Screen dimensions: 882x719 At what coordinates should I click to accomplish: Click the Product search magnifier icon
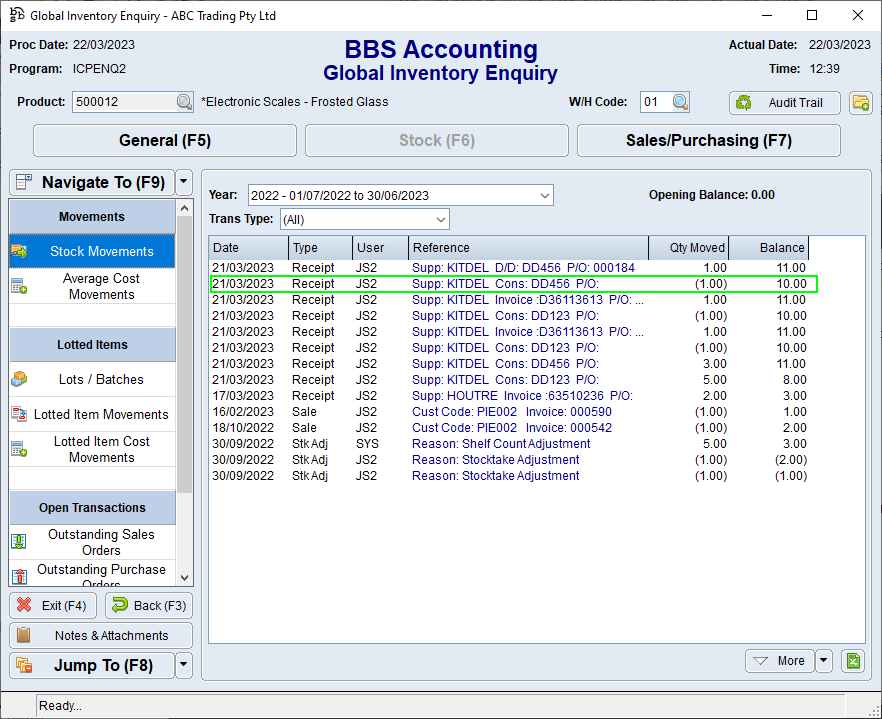point(184,102)
